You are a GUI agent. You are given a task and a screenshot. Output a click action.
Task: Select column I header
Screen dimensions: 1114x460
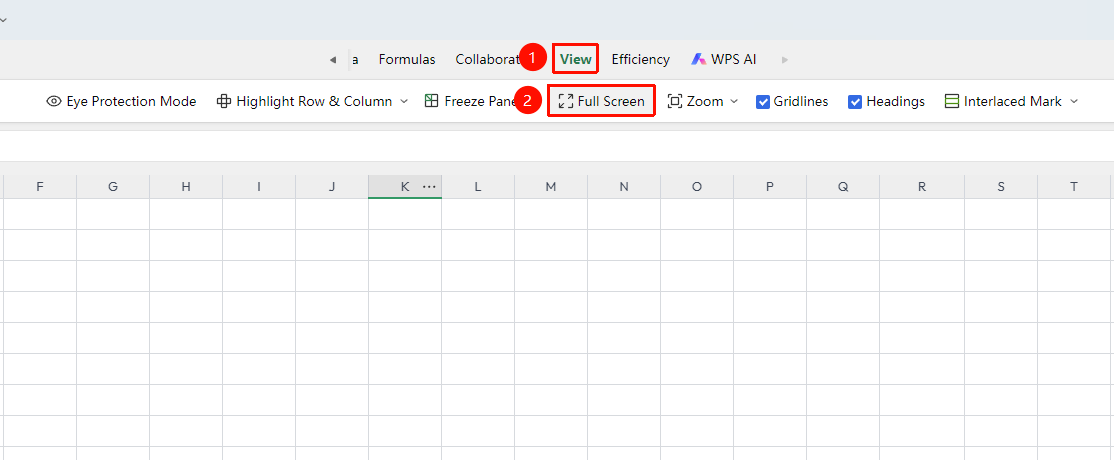[259, 187]
